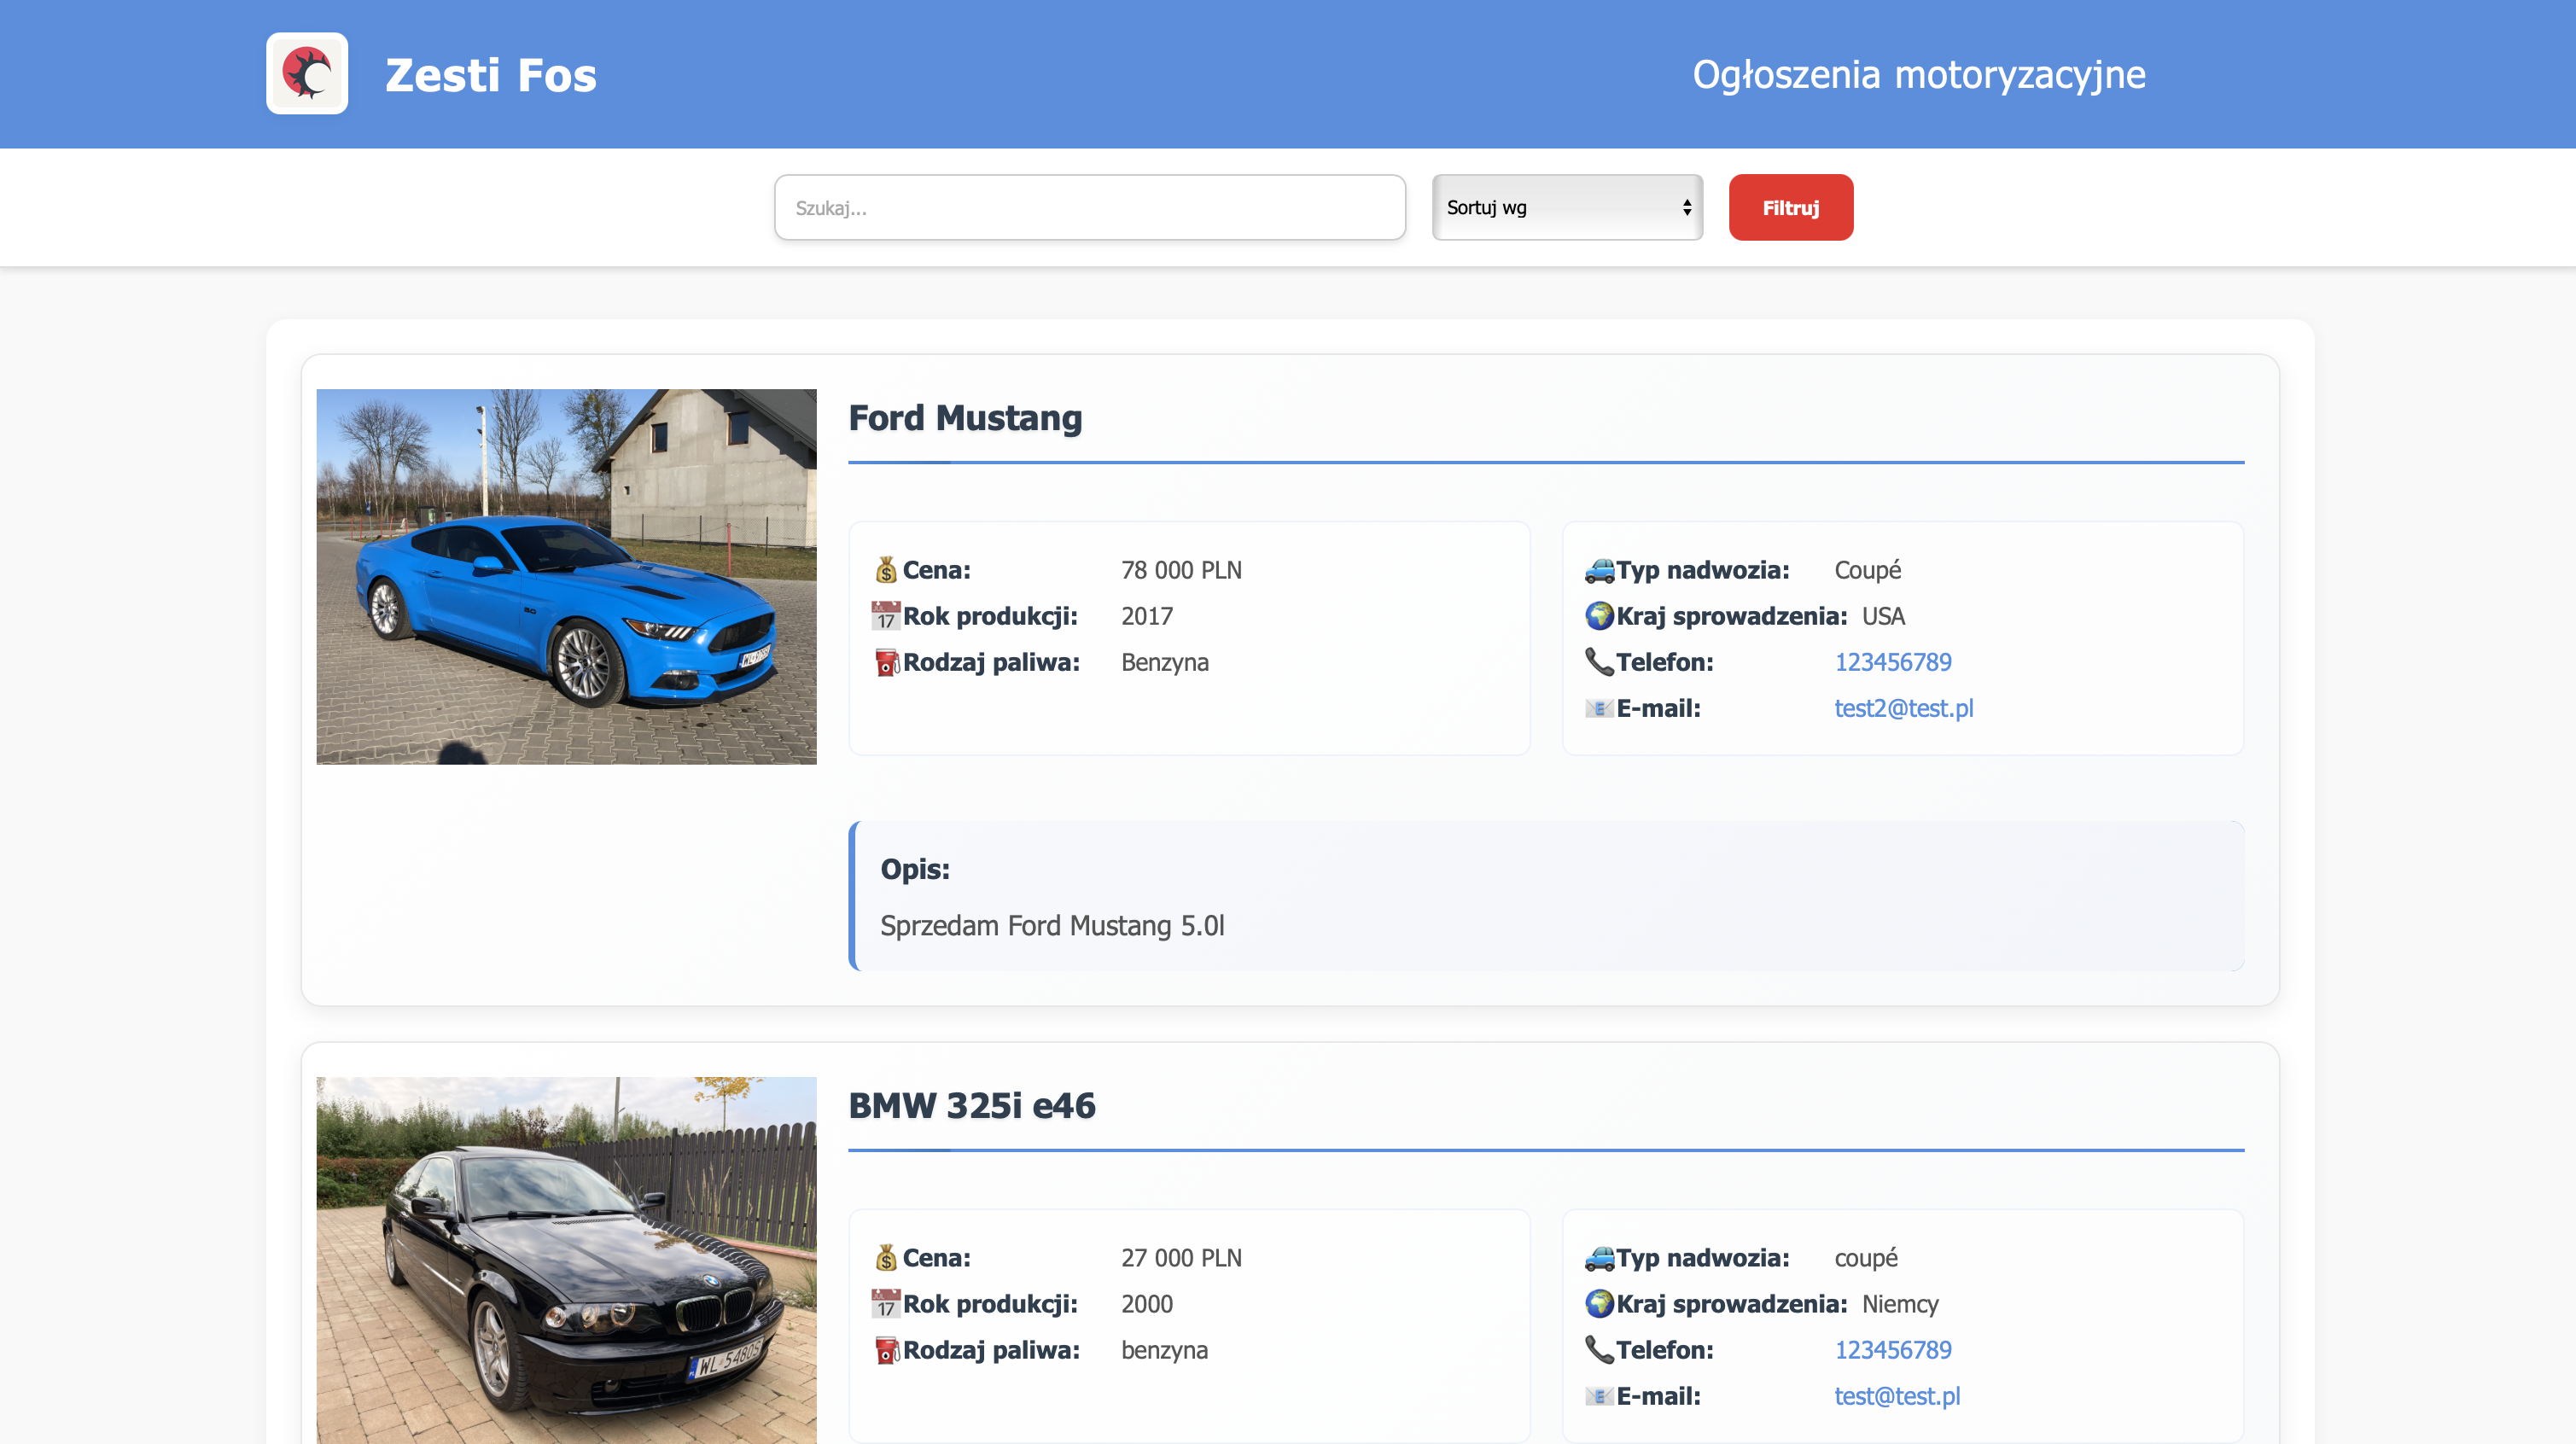Open the blue Ford Mustang photo
This screenshot has width=2576, height=1444.
(x=566, y=576)
